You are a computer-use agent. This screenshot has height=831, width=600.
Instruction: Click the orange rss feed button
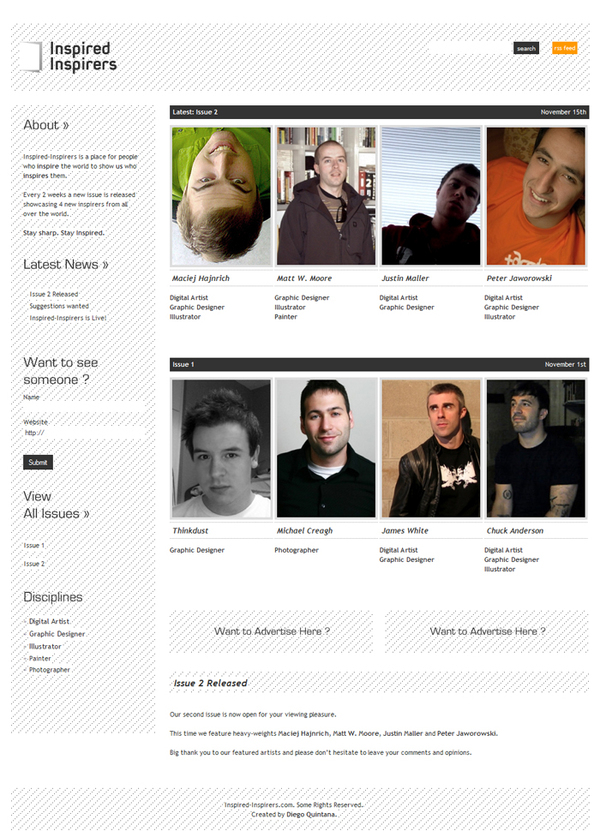coord(564,48)
